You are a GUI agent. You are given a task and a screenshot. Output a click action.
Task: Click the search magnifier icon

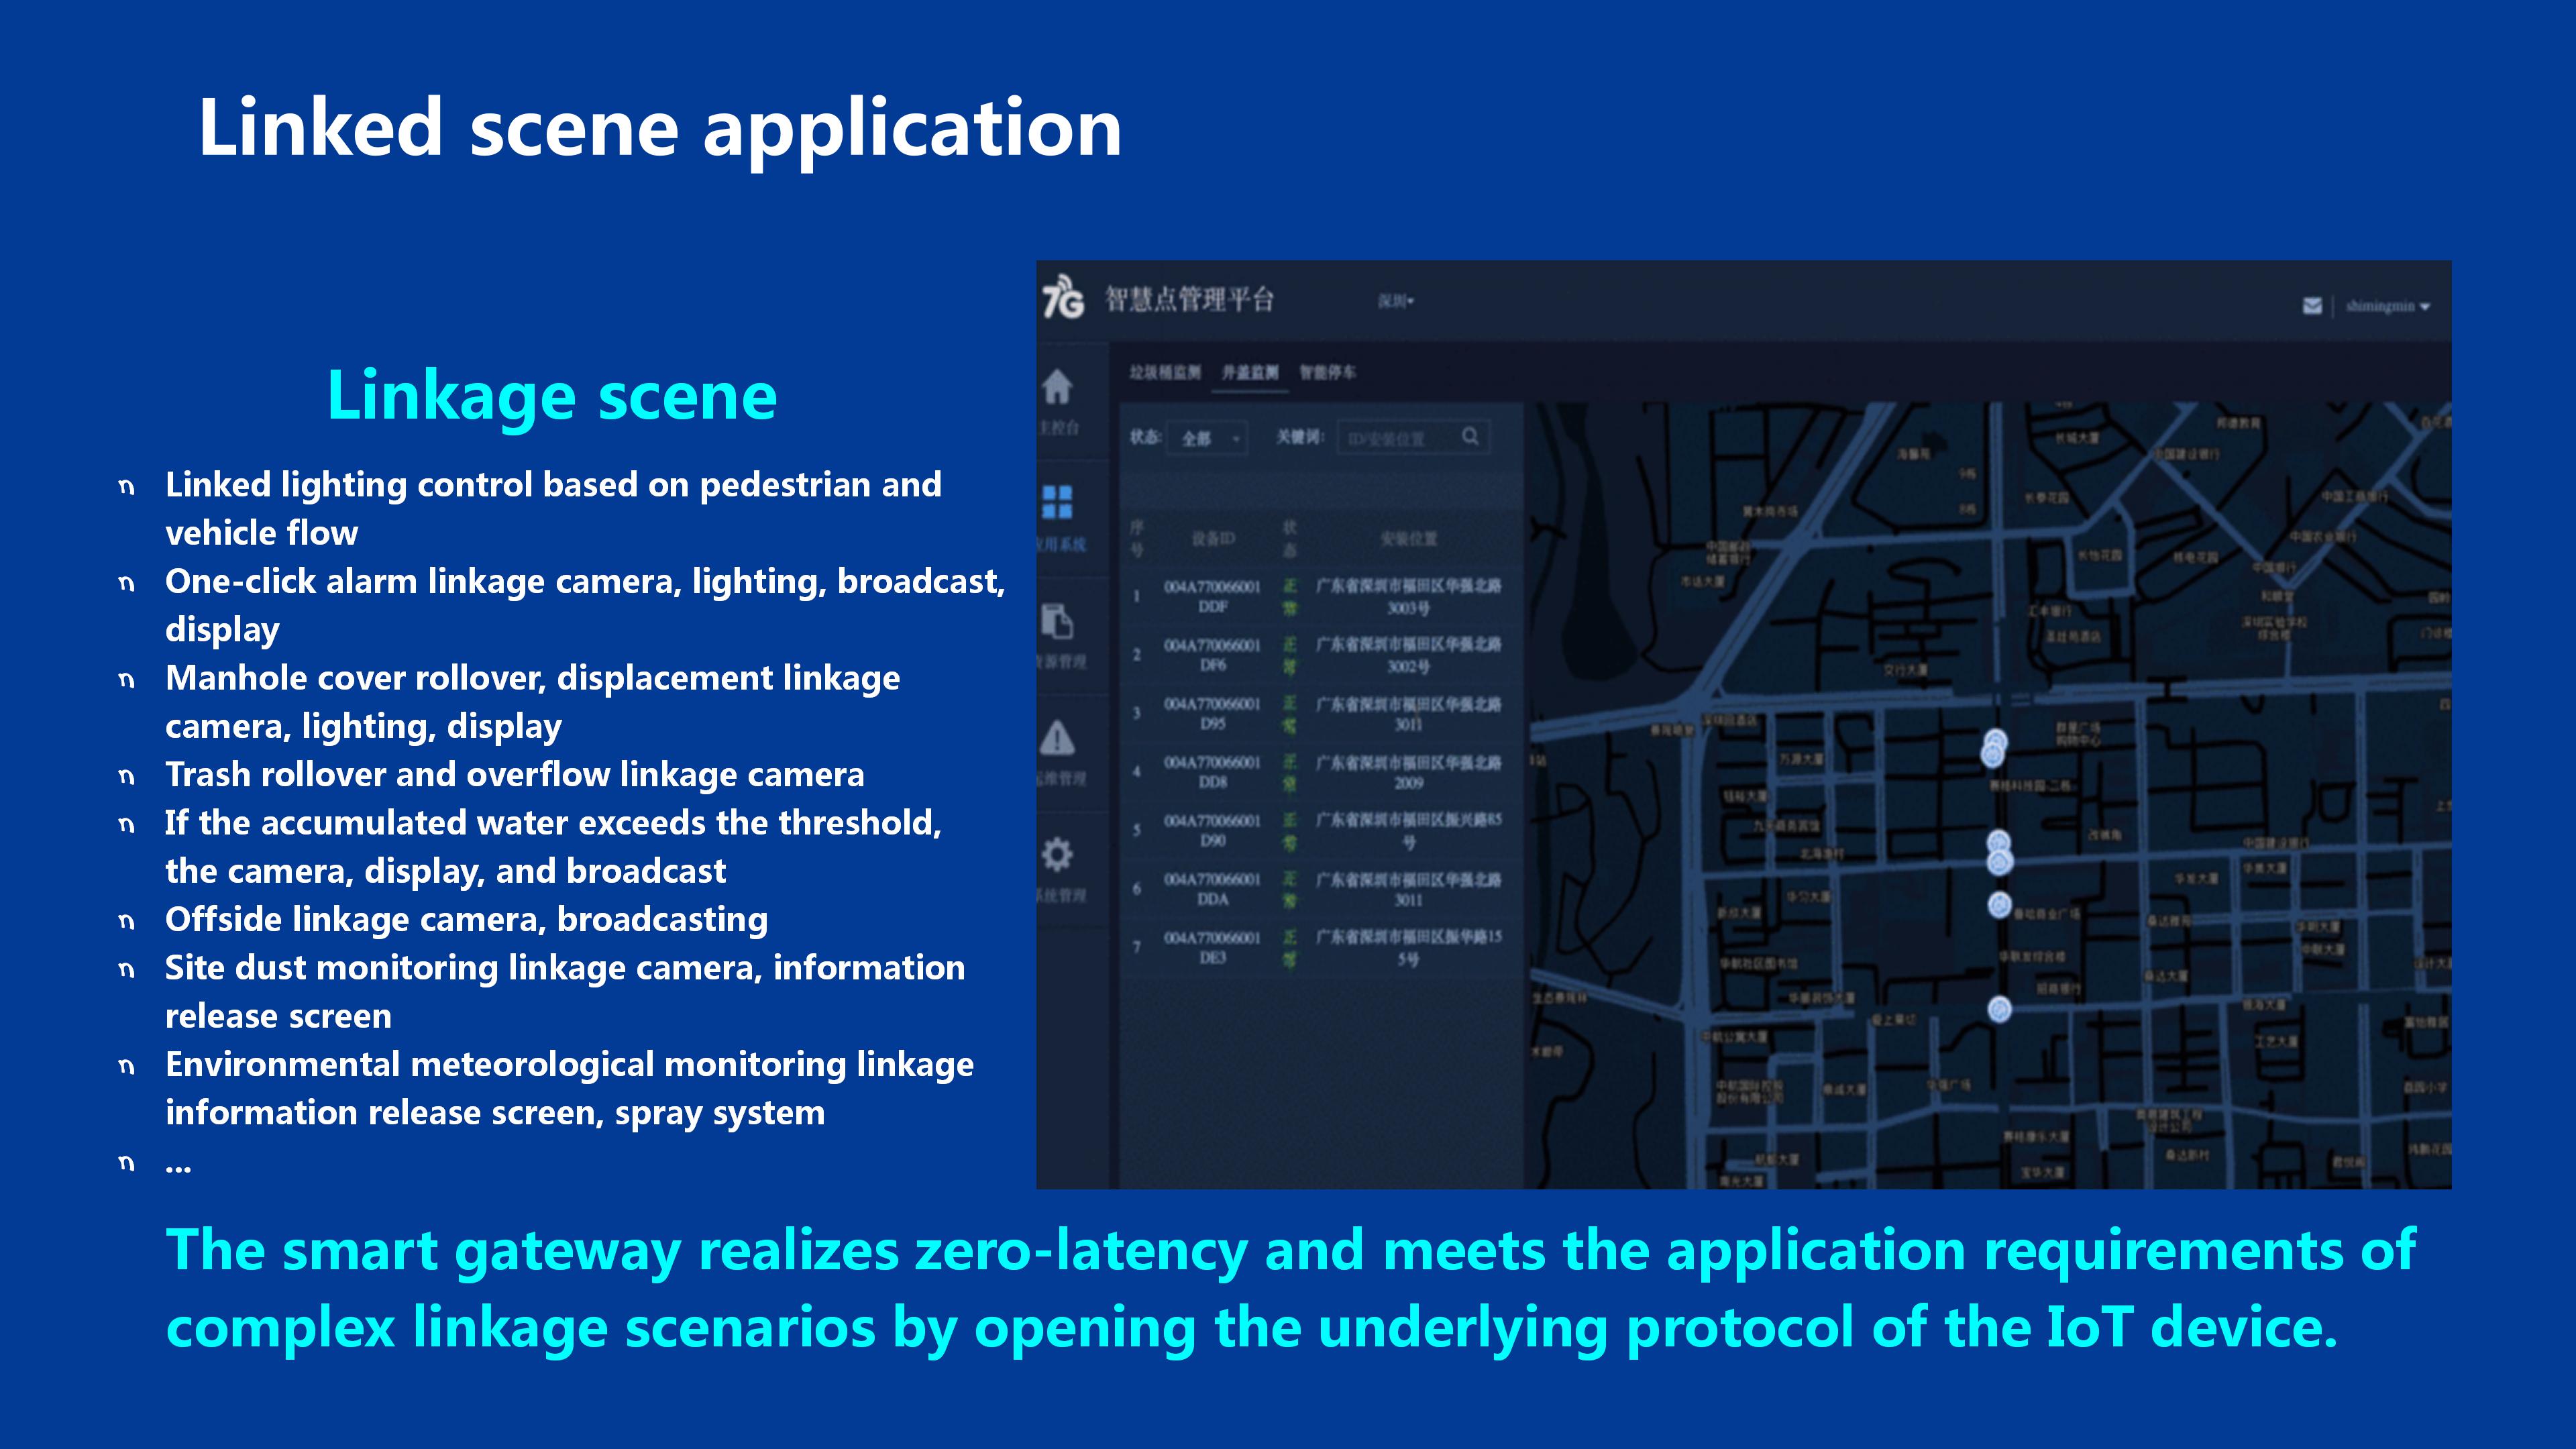point(1470,436)
